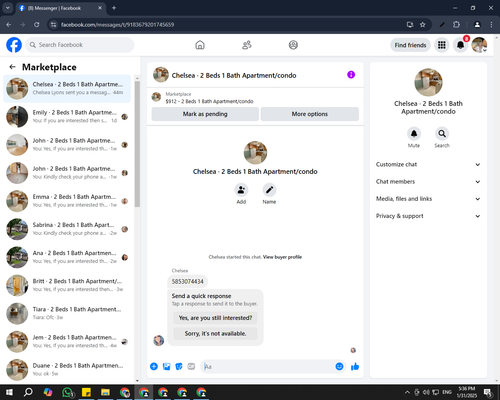The image size is (500, 400).
Task: Open the View buyer profile link
Action: (282, 257)
